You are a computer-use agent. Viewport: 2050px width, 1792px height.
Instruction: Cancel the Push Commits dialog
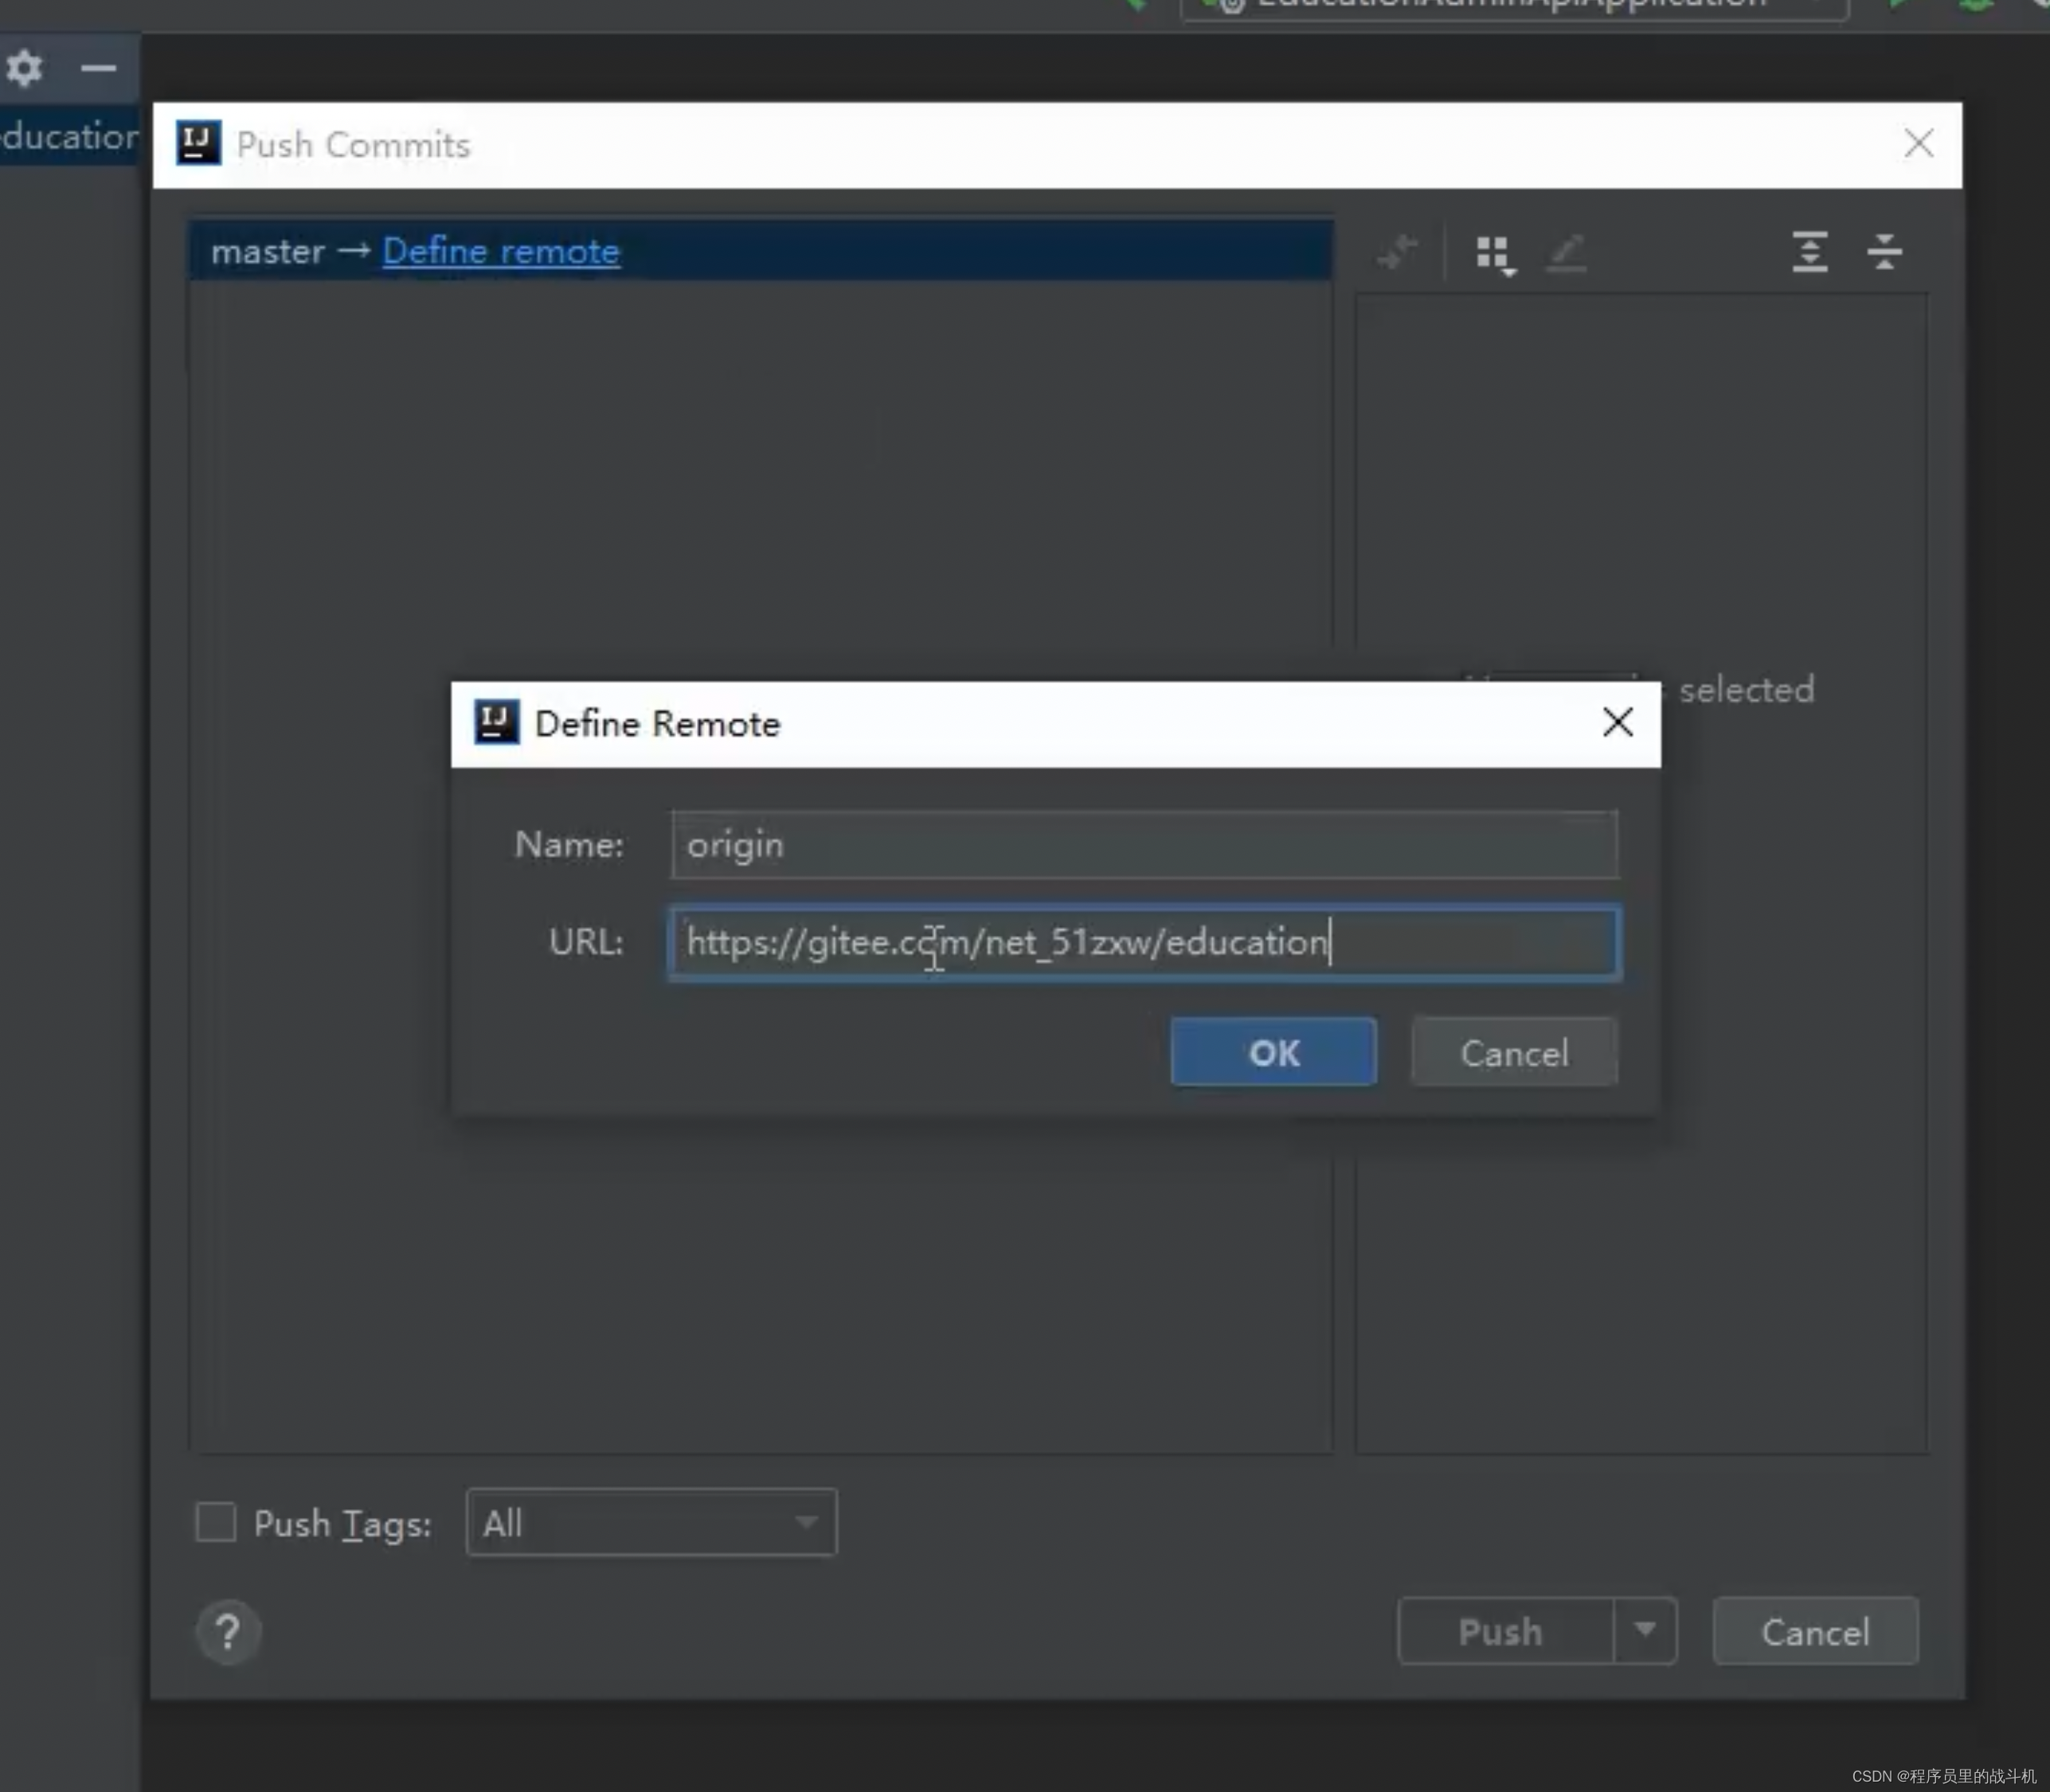coord(1815,1631)
